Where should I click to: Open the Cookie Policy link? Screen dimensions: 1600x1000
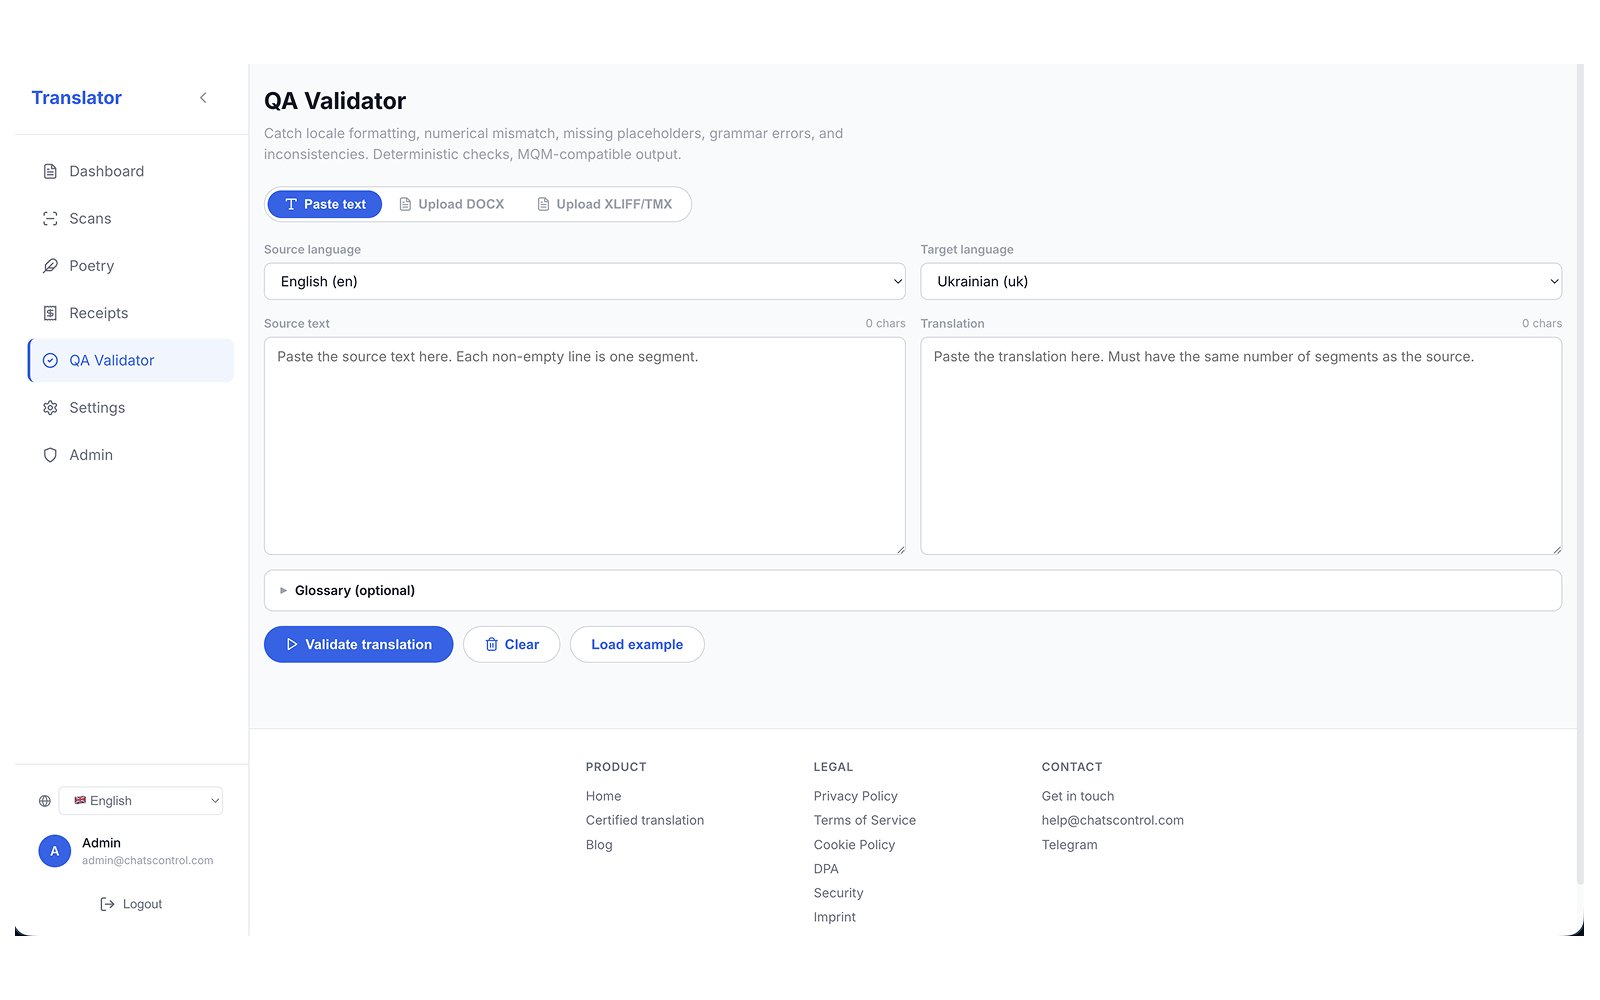point(854,845)
